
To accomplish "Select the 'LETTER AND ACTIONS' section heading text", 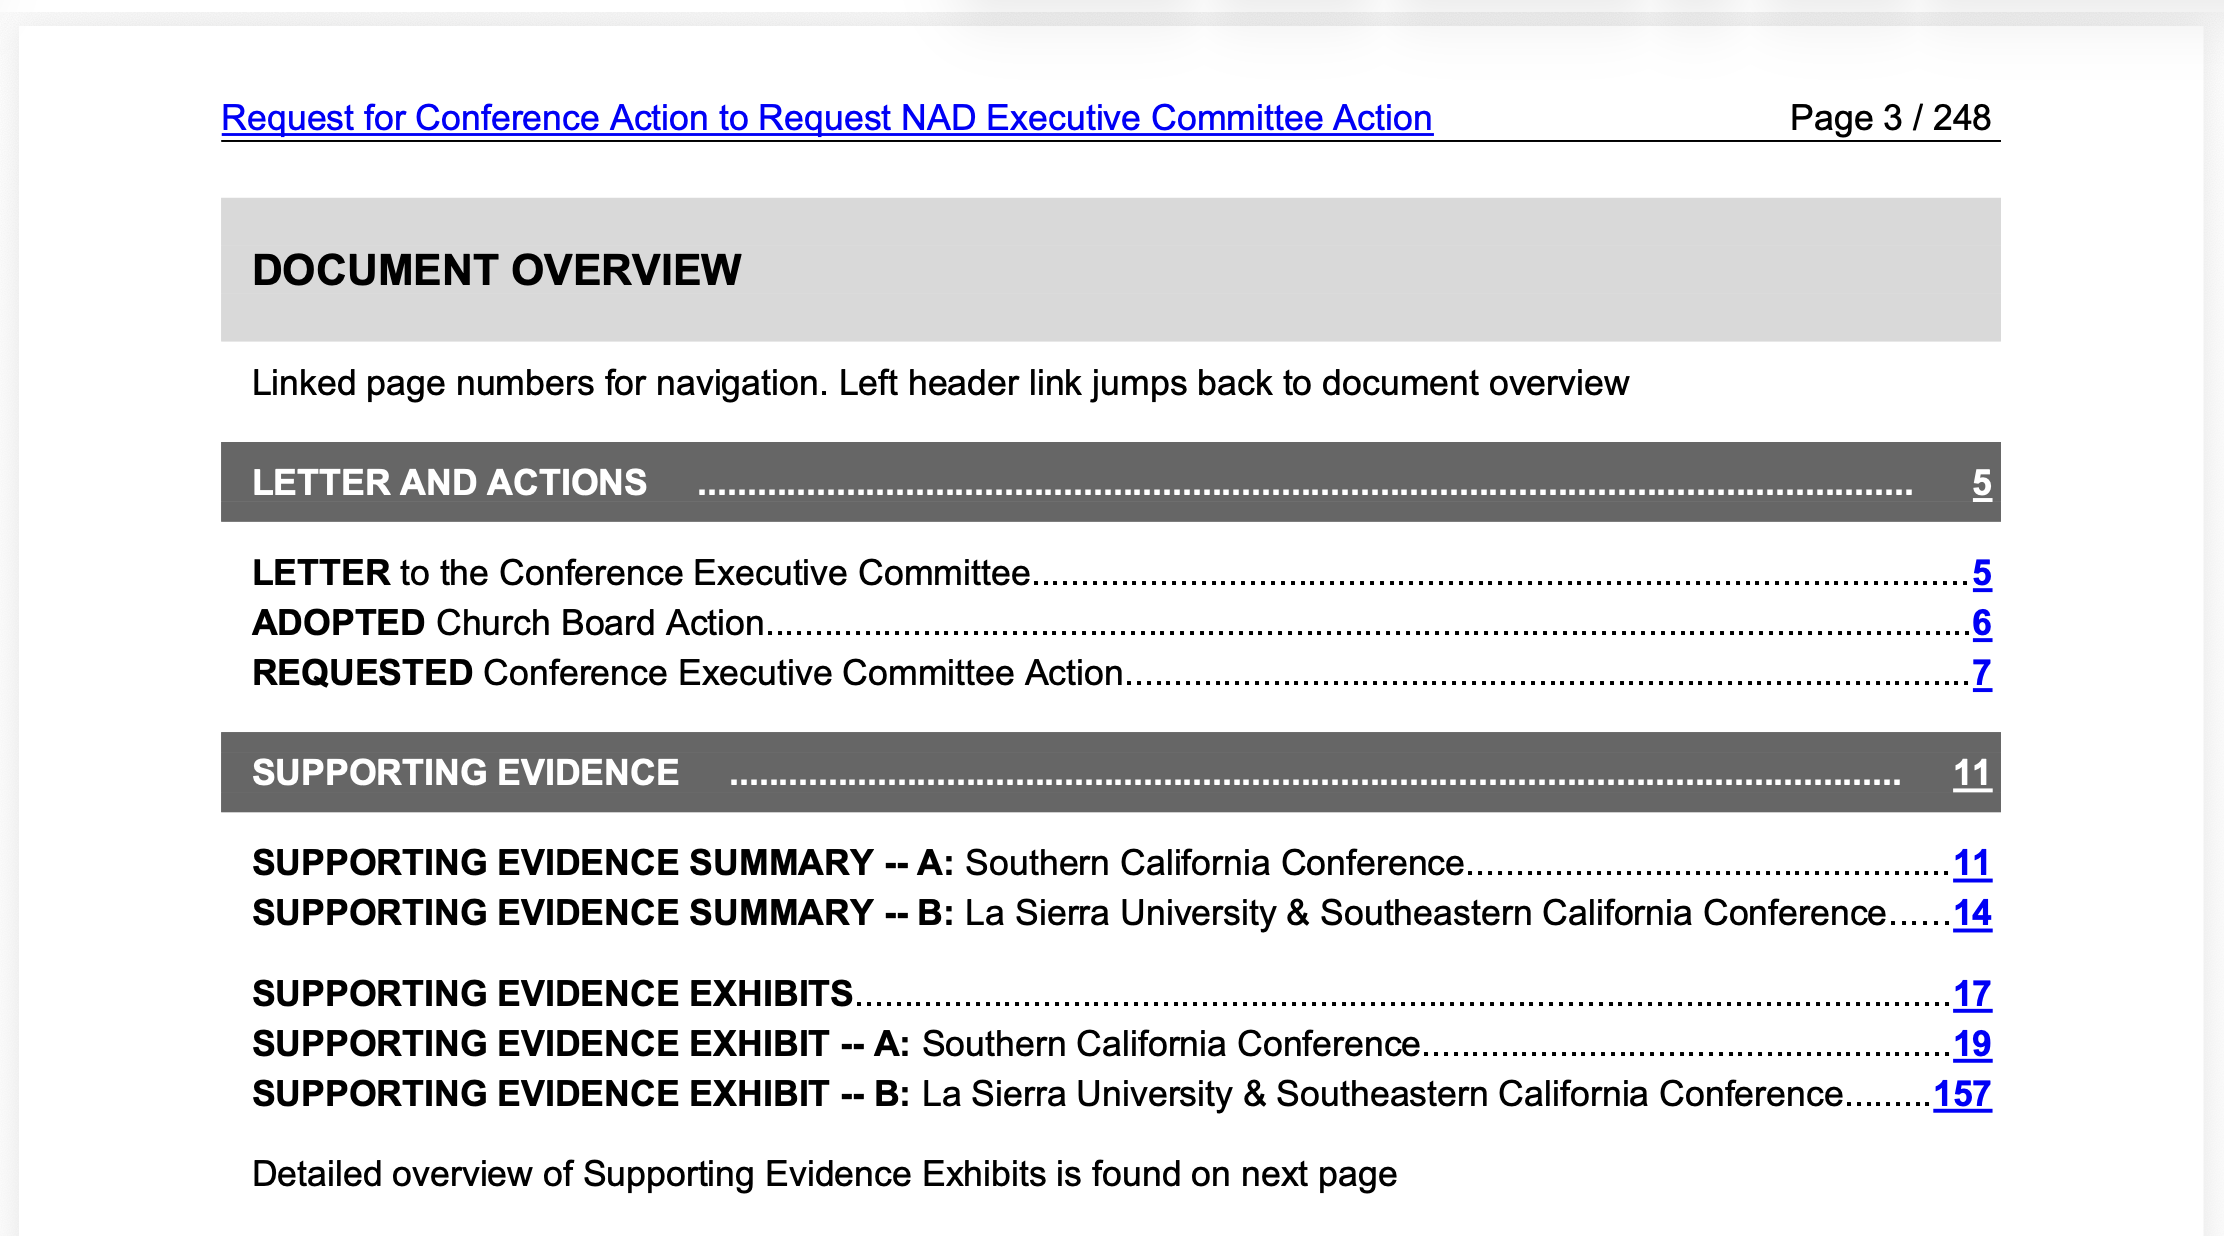I will 449,483.
